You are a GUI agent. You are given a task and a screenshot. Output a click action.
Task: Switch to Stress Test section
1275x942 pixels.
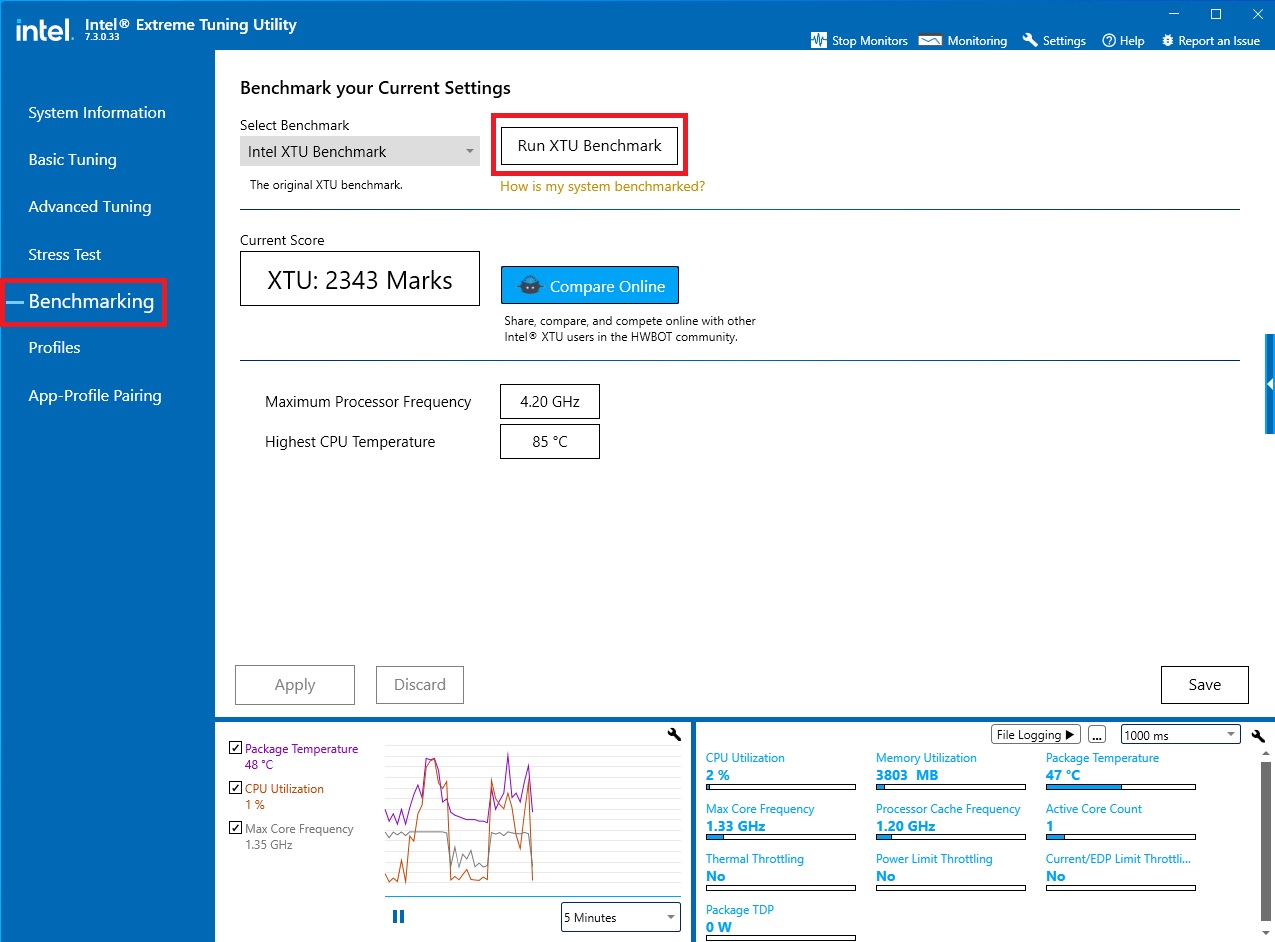65,255
